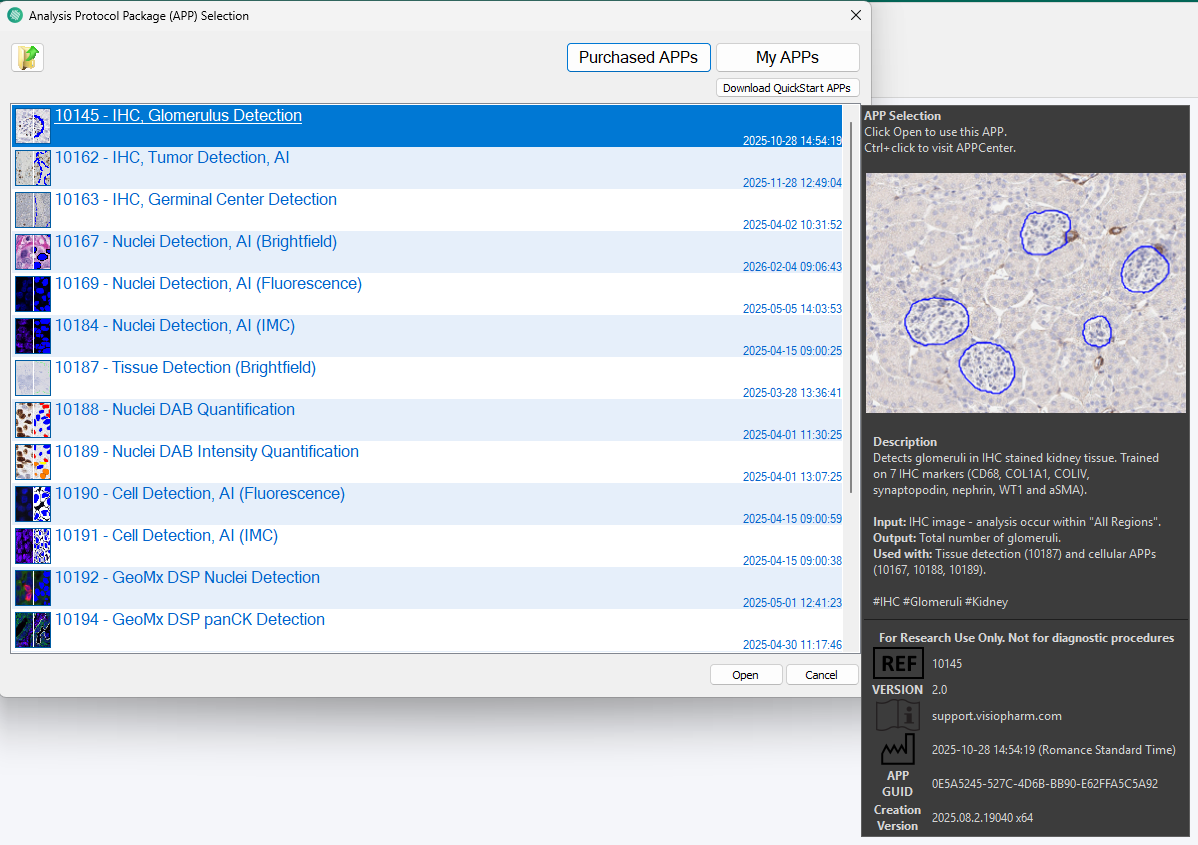Click thumbnail icon of 10190 Cell Detection Fluorescence
The image size is (1198, 845).
[33, 504]
